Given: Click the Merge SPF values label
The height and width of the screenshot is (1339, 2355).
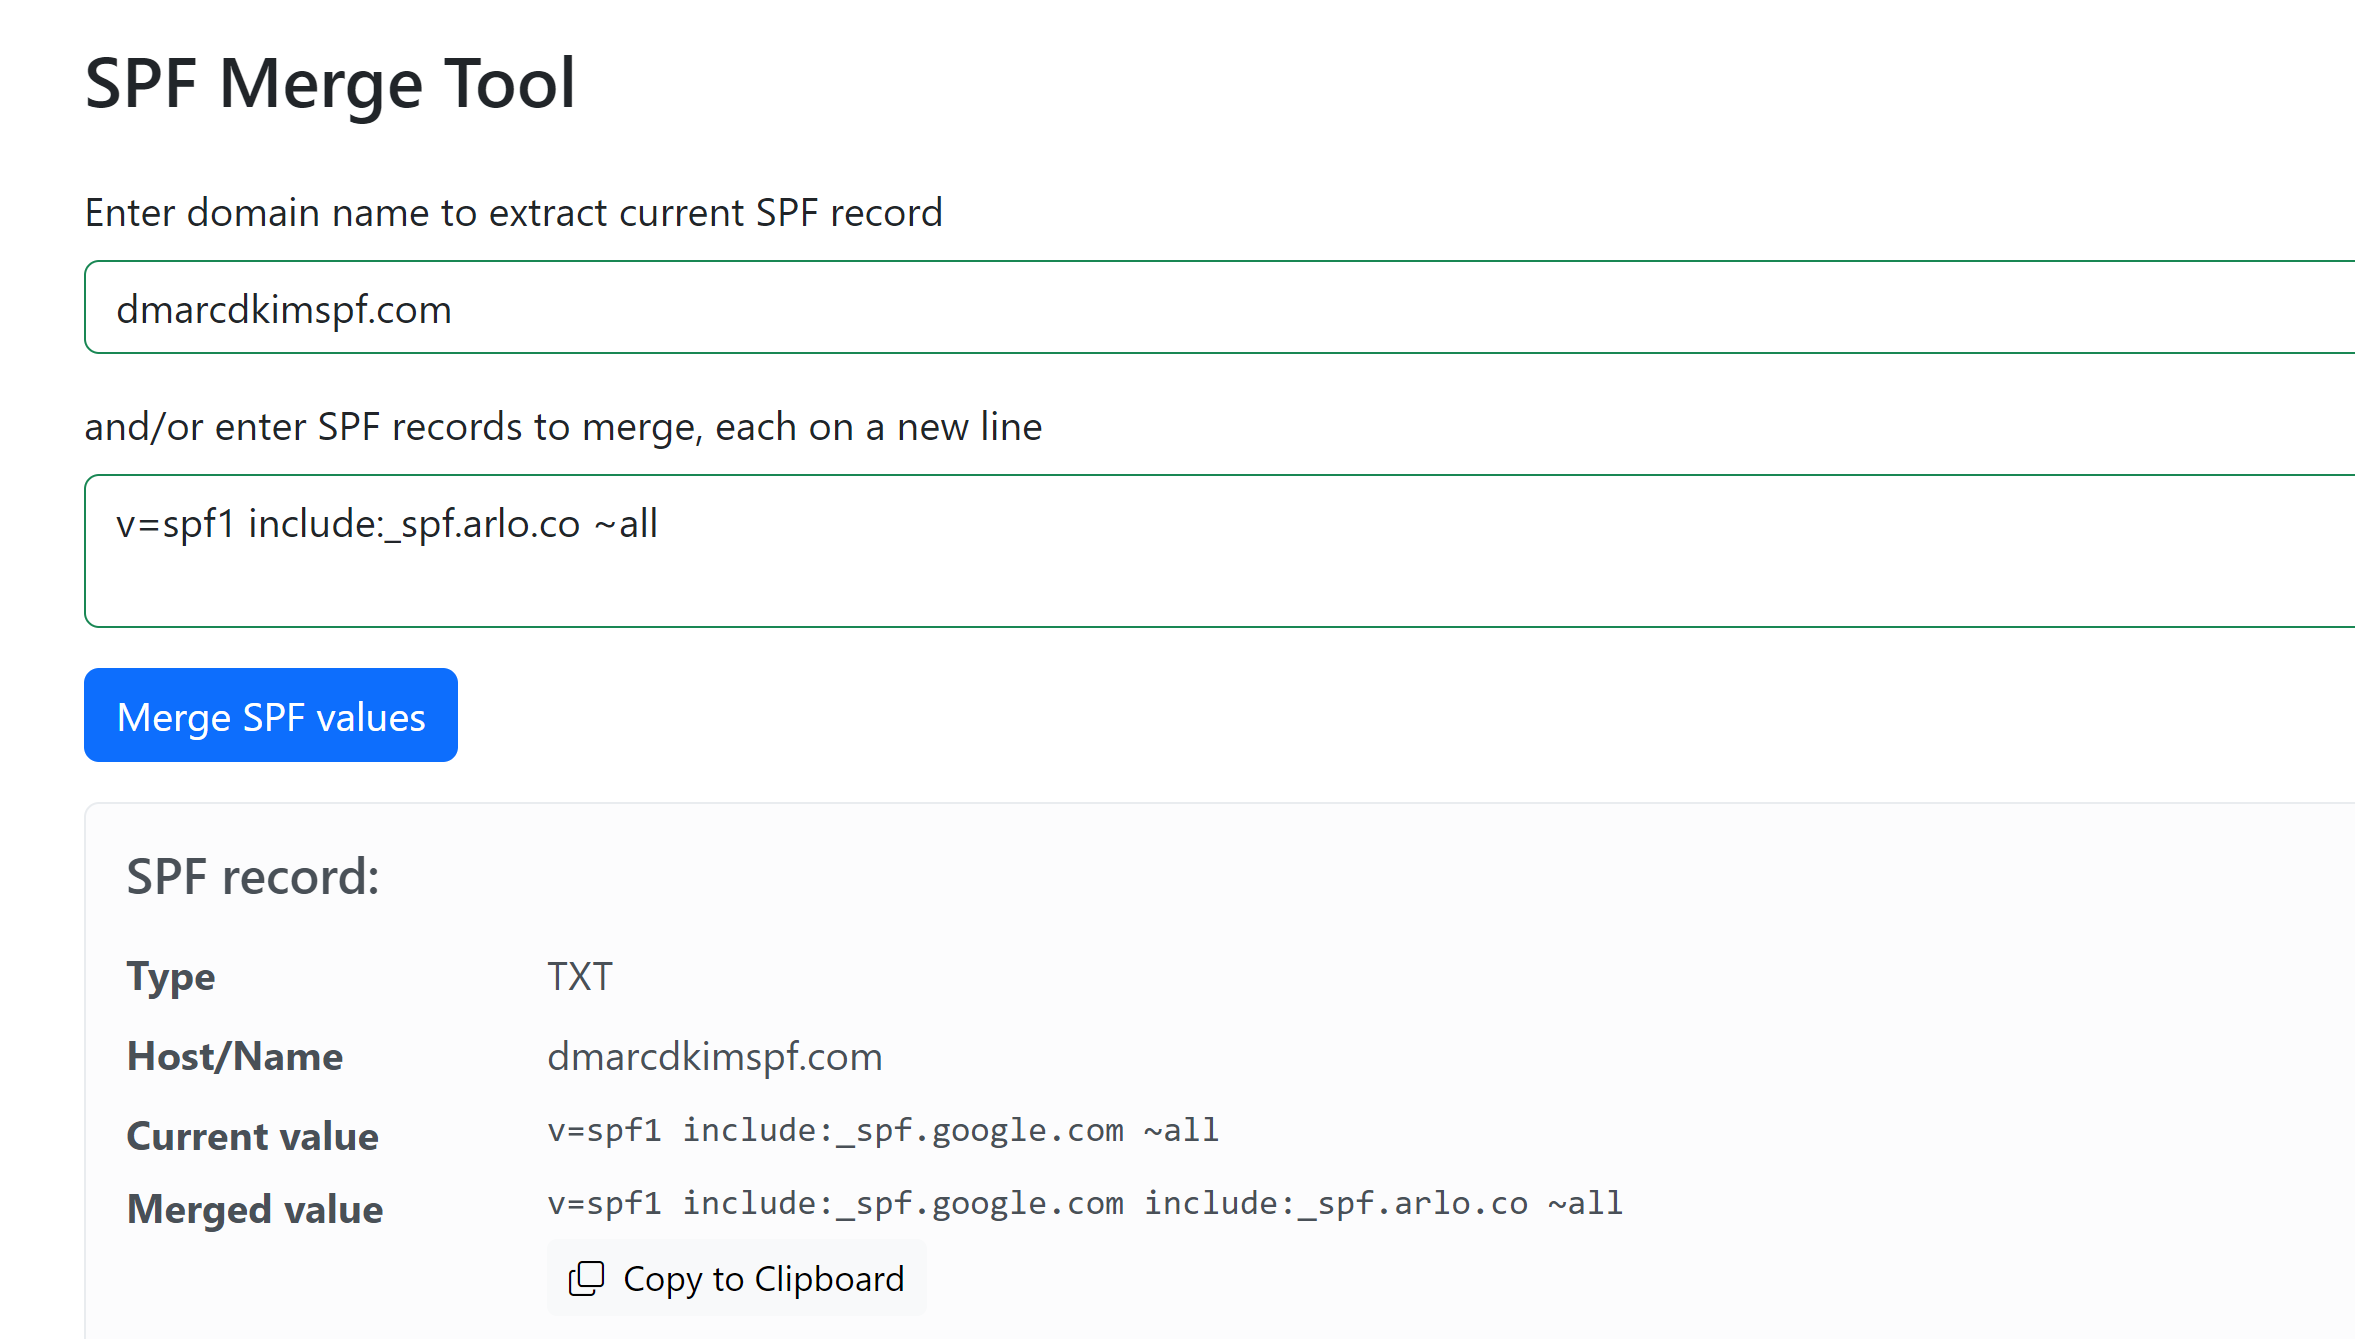Looking at the screenshot, I should [270, 715].
